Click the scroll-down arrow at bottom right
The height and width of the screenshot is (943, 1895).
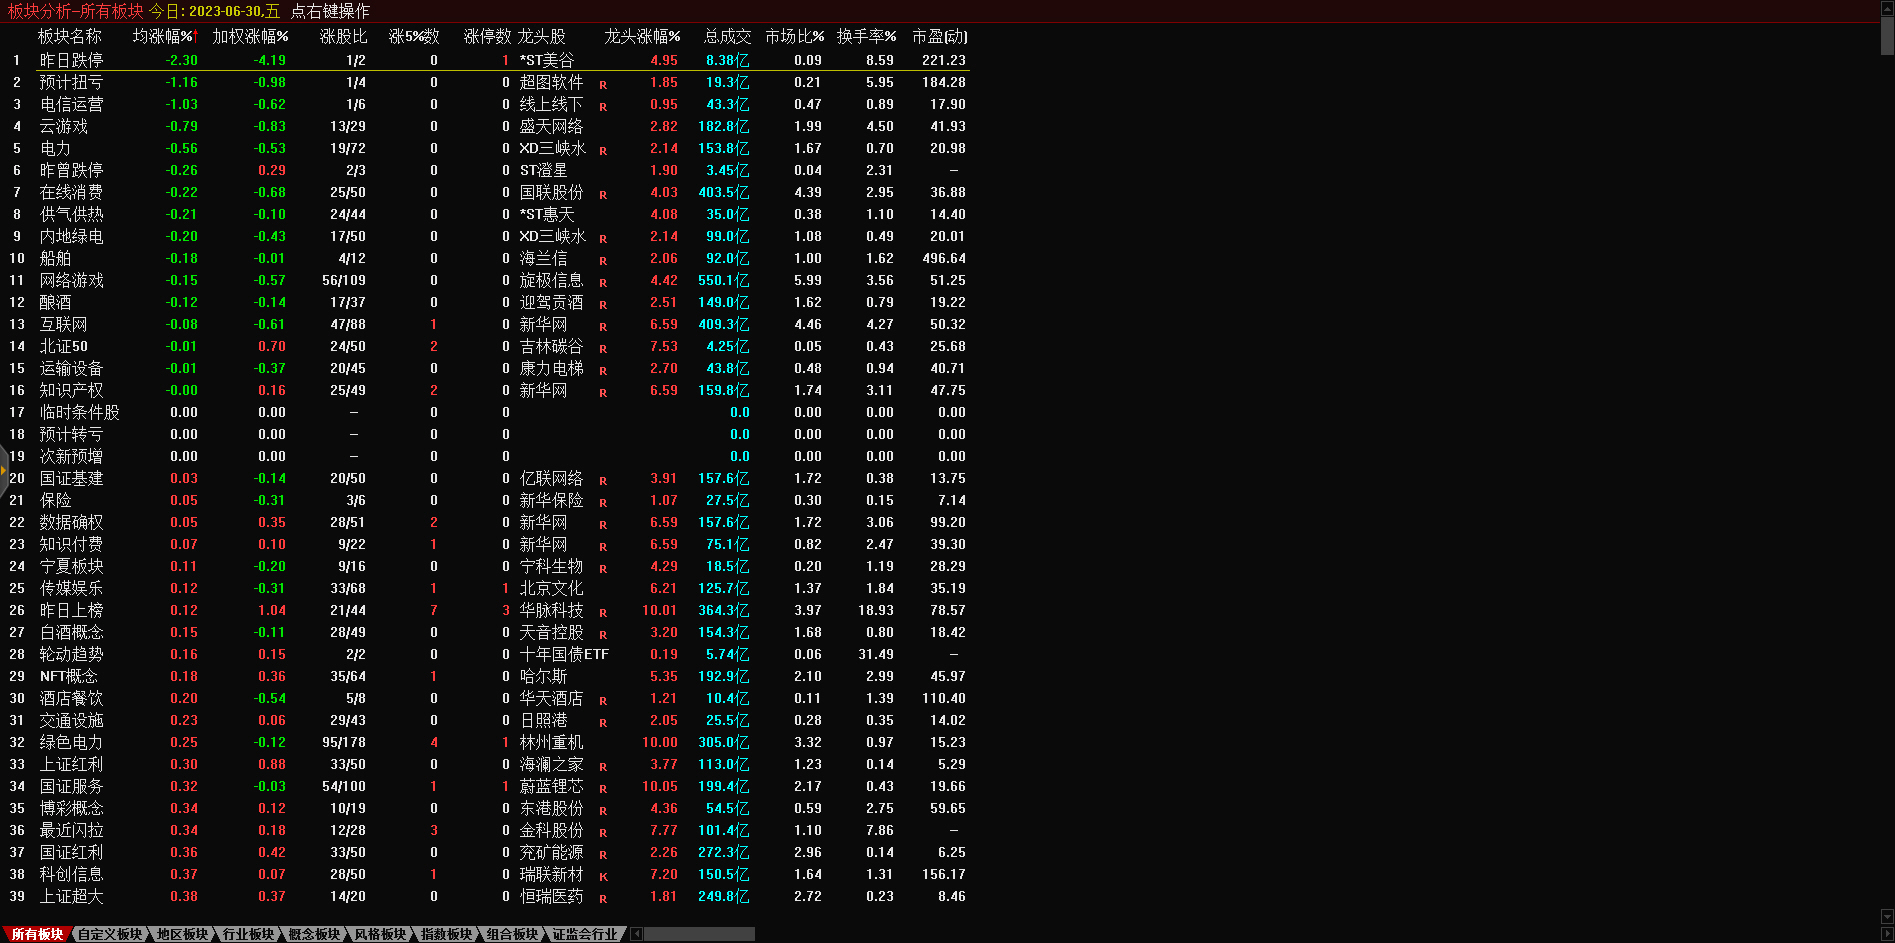pyautogui.click(x=1887, y=917)
